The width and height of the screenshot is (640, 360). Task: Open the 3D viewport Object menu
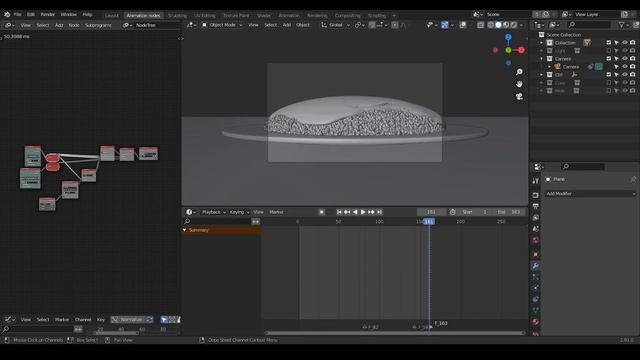(302, 25)
